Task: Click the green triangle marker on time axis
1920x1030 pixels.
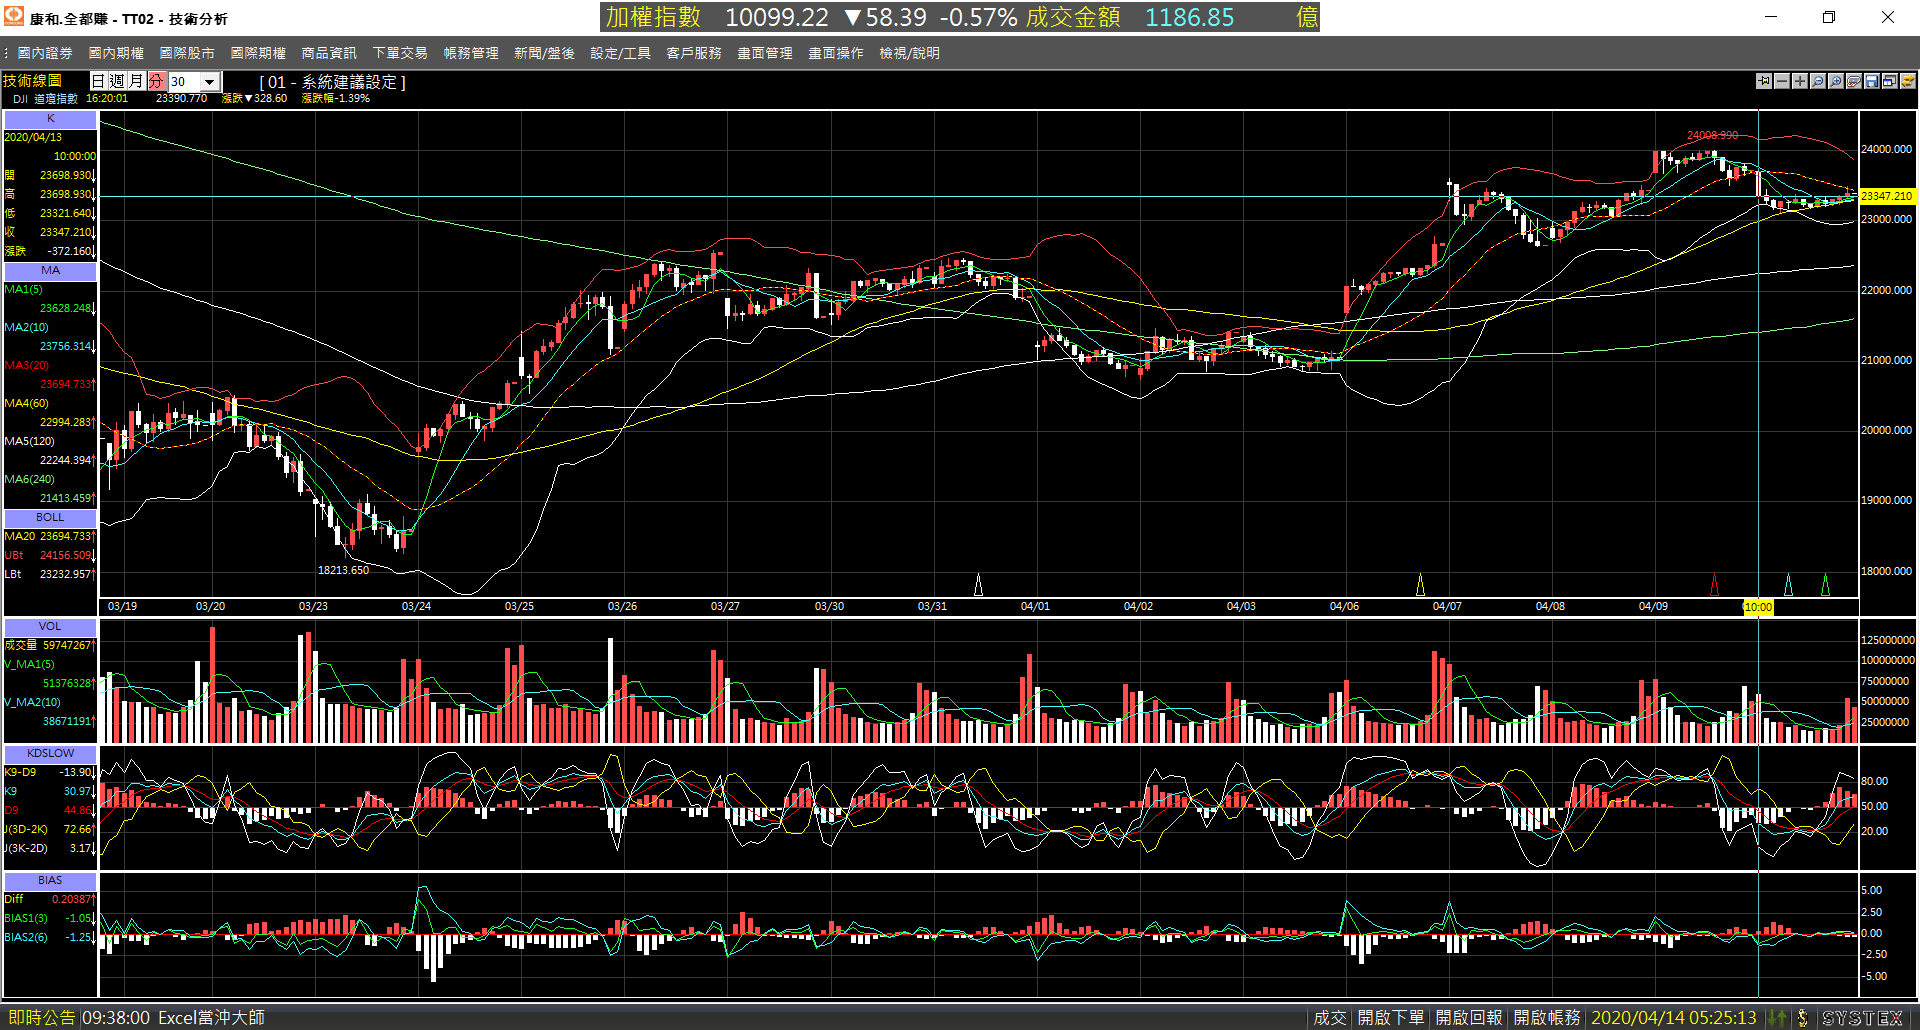Action: [1825, 585]
